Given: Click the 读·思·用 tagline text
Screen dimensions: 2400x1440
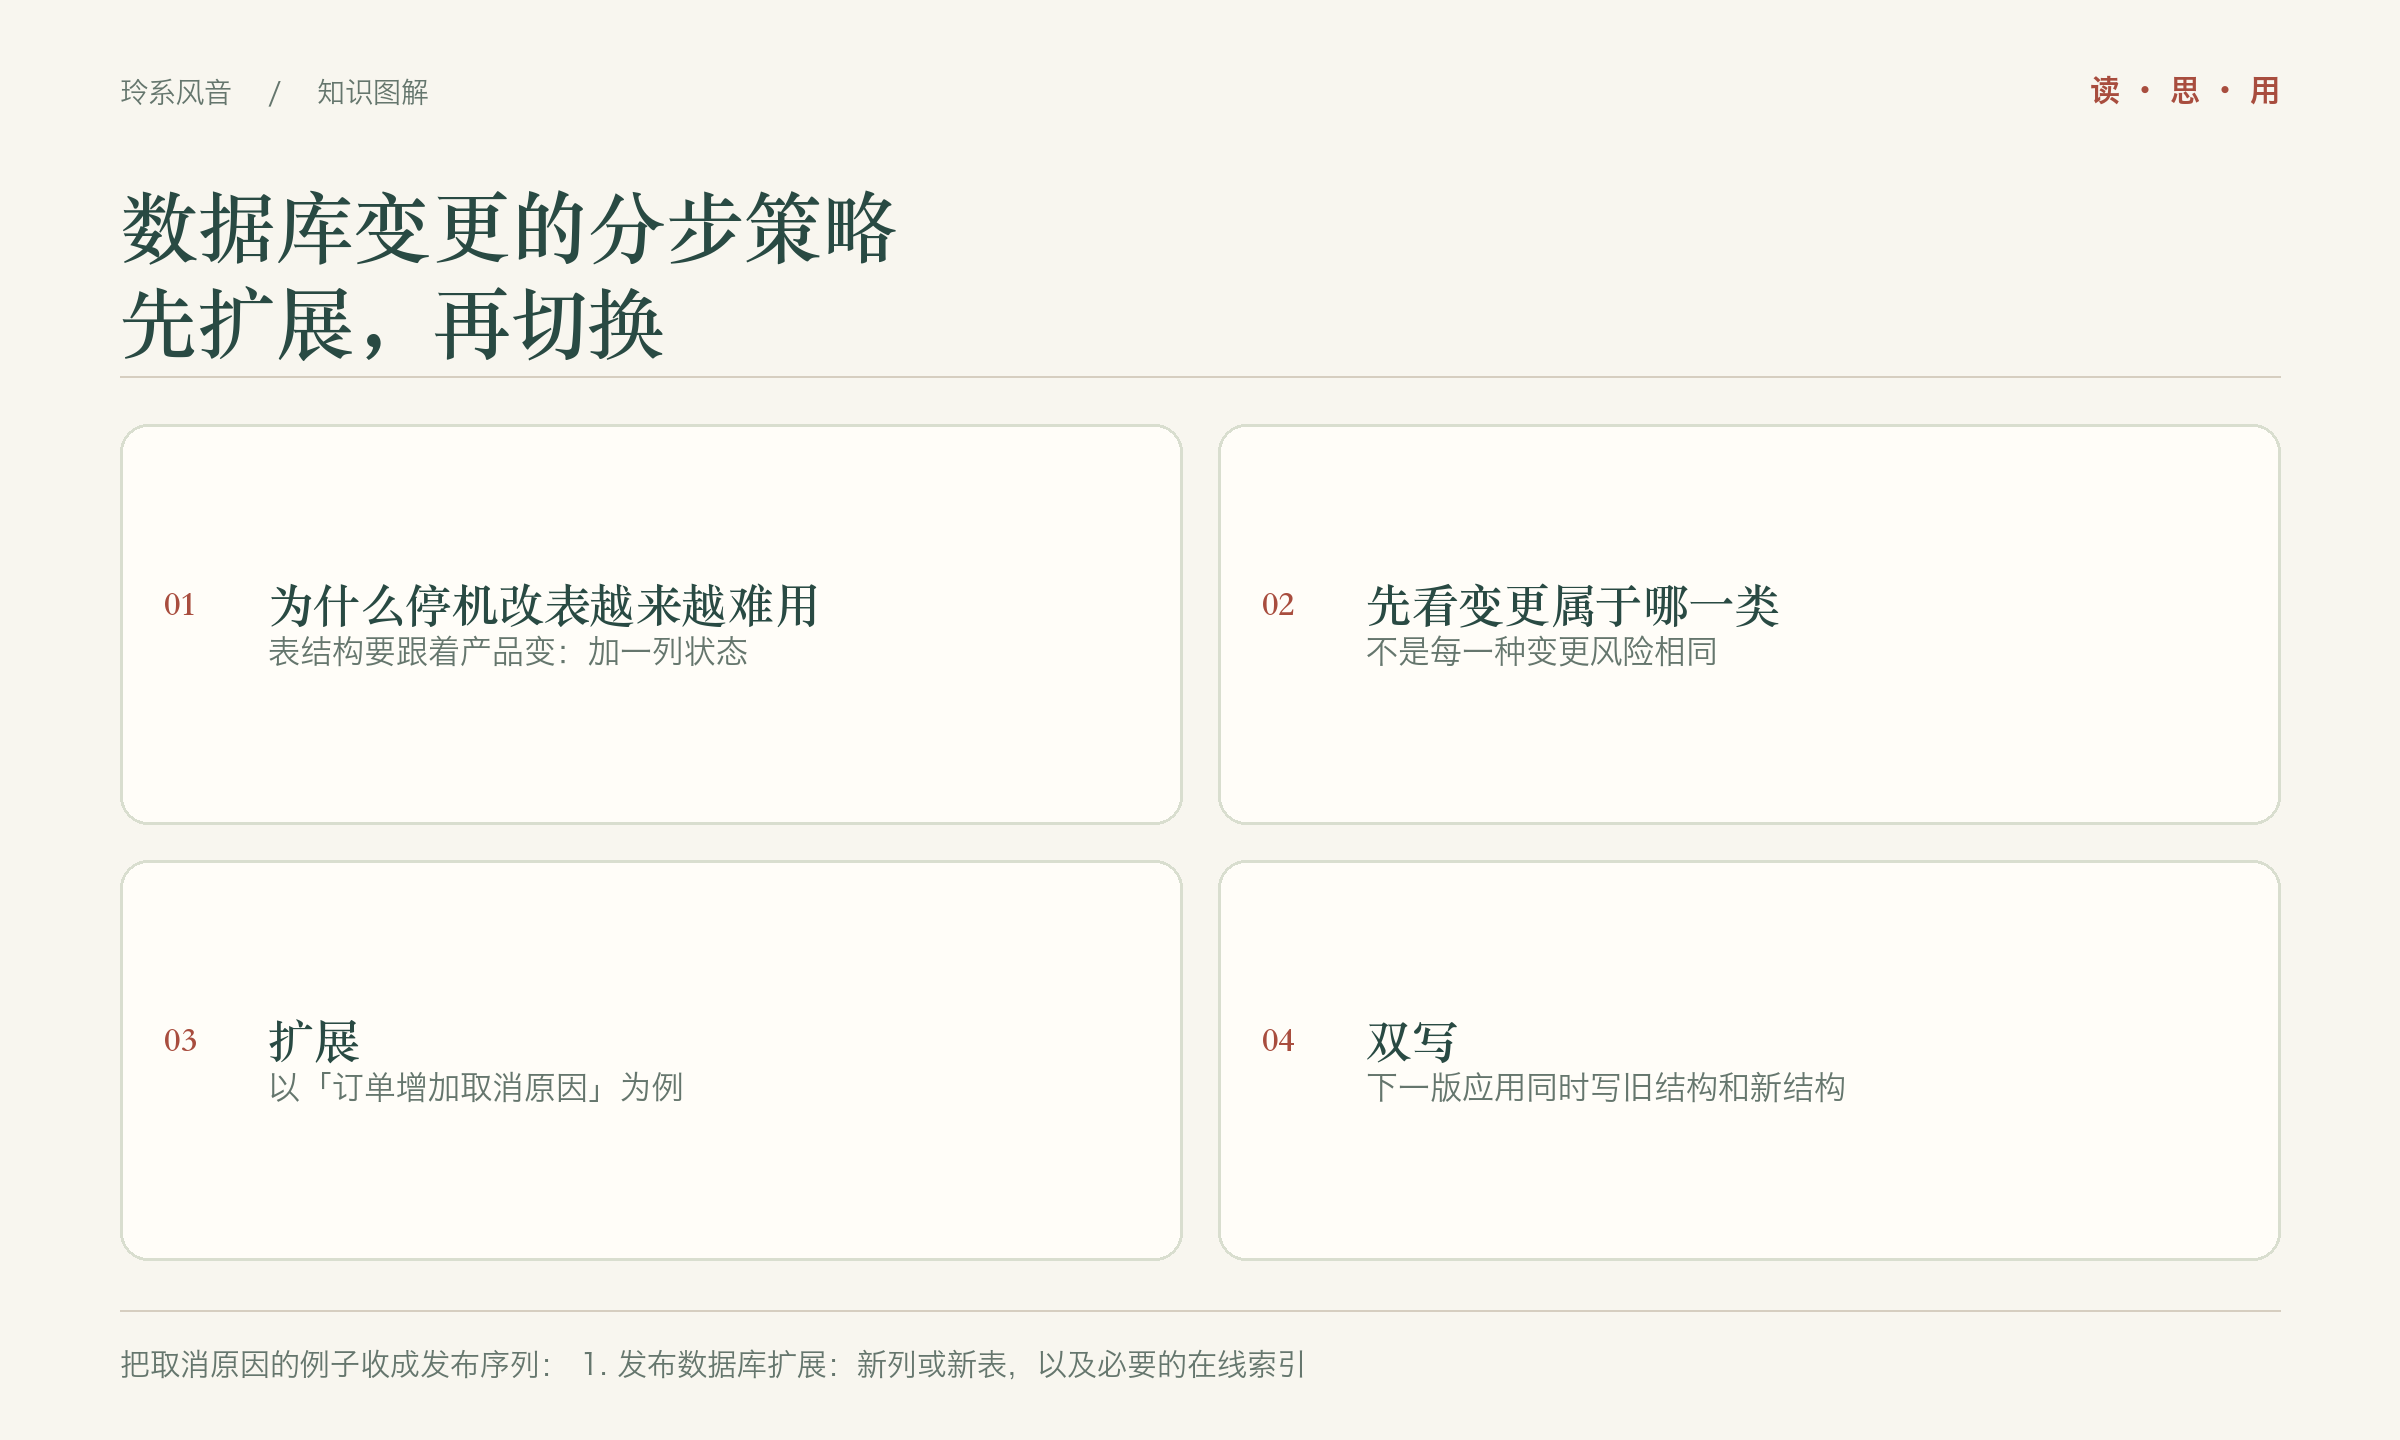Looking at the screenshot, I should [2185, 91].
